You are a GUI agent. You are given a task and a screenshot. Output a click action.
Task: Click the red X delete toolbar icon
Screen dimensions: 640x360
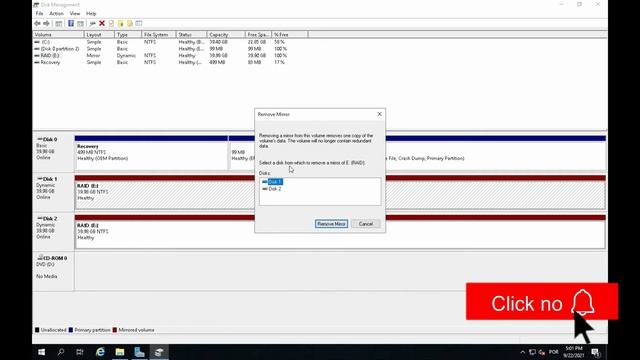102,24
